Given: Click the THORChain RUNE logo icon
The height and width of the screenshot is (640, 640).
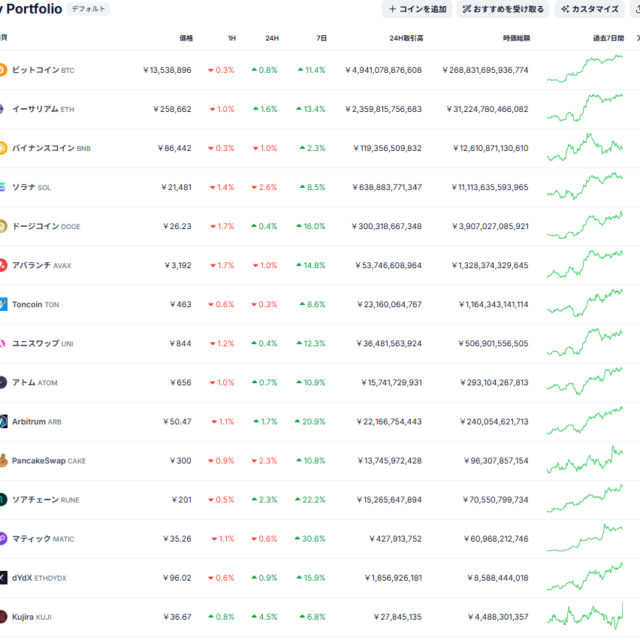Looking at the screenshot, I should tap(3, 500).
